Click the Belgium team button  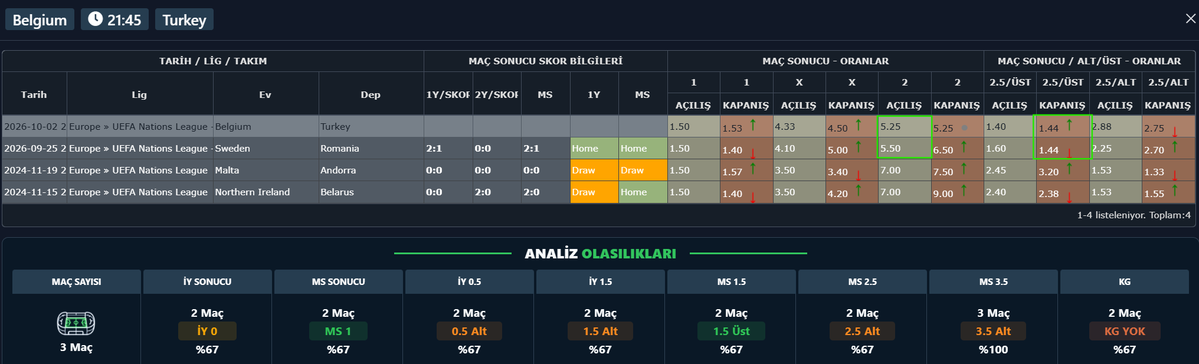(40, 20)
